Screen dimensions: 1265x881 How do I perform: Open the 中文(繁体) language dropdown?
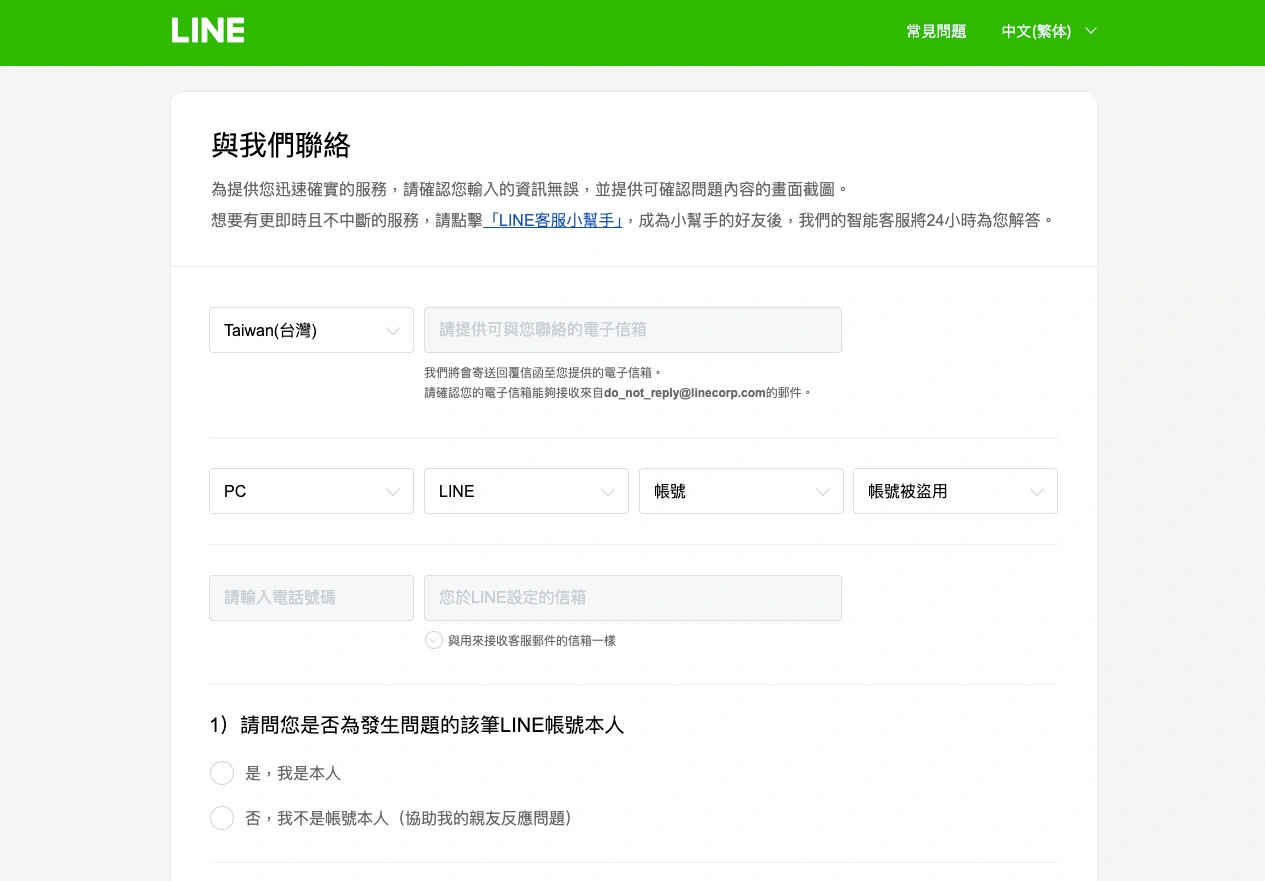(1036, 31)
